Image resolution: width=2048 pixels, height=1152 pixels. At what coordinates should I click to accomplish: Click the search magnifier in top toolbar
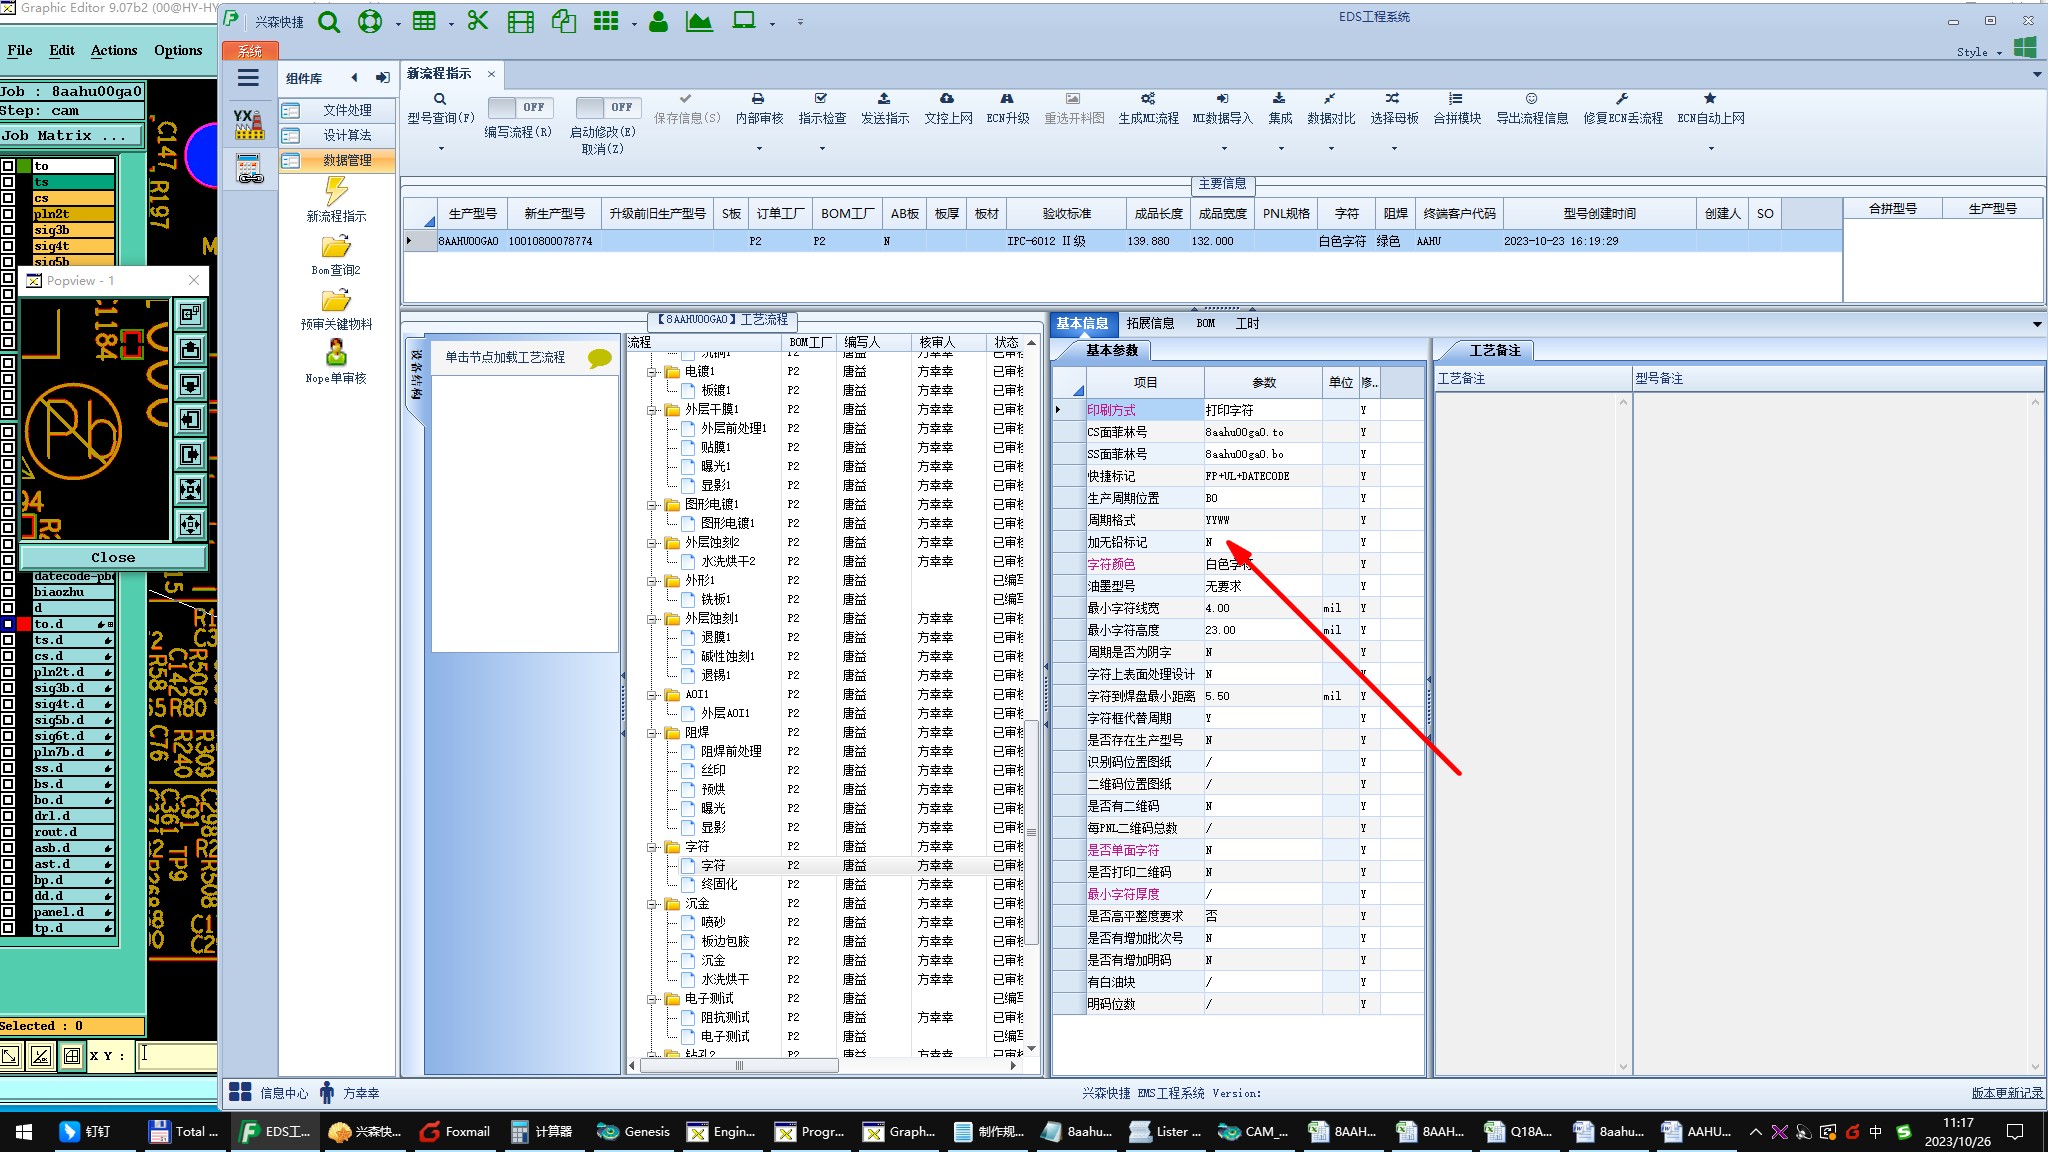coord(329,21)
